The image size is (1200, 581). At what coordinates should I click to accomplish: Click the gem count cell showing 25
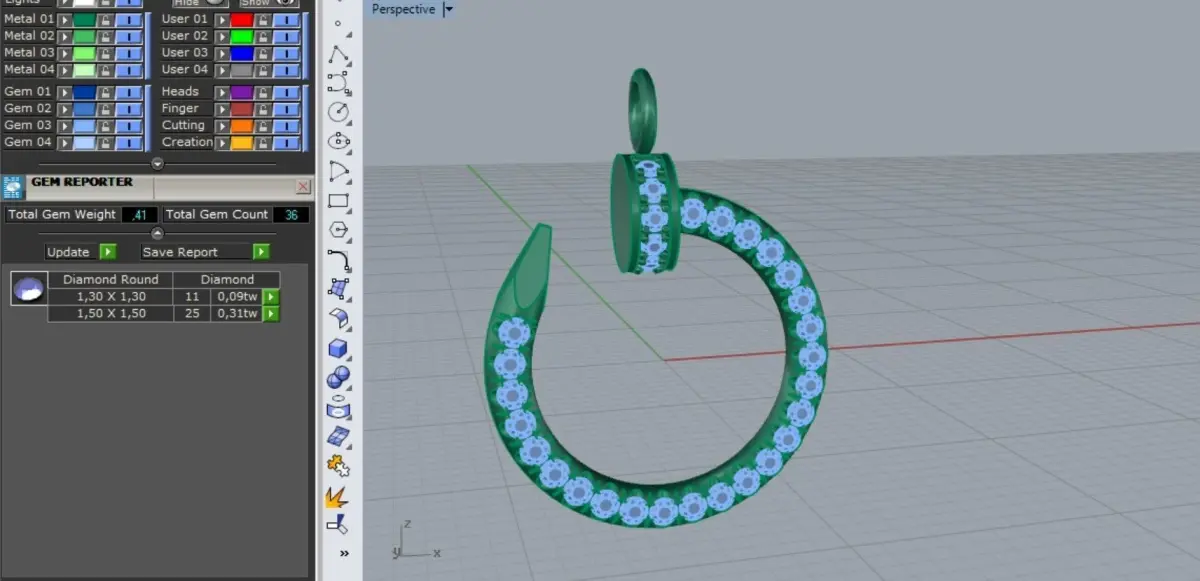coord(194,314)
